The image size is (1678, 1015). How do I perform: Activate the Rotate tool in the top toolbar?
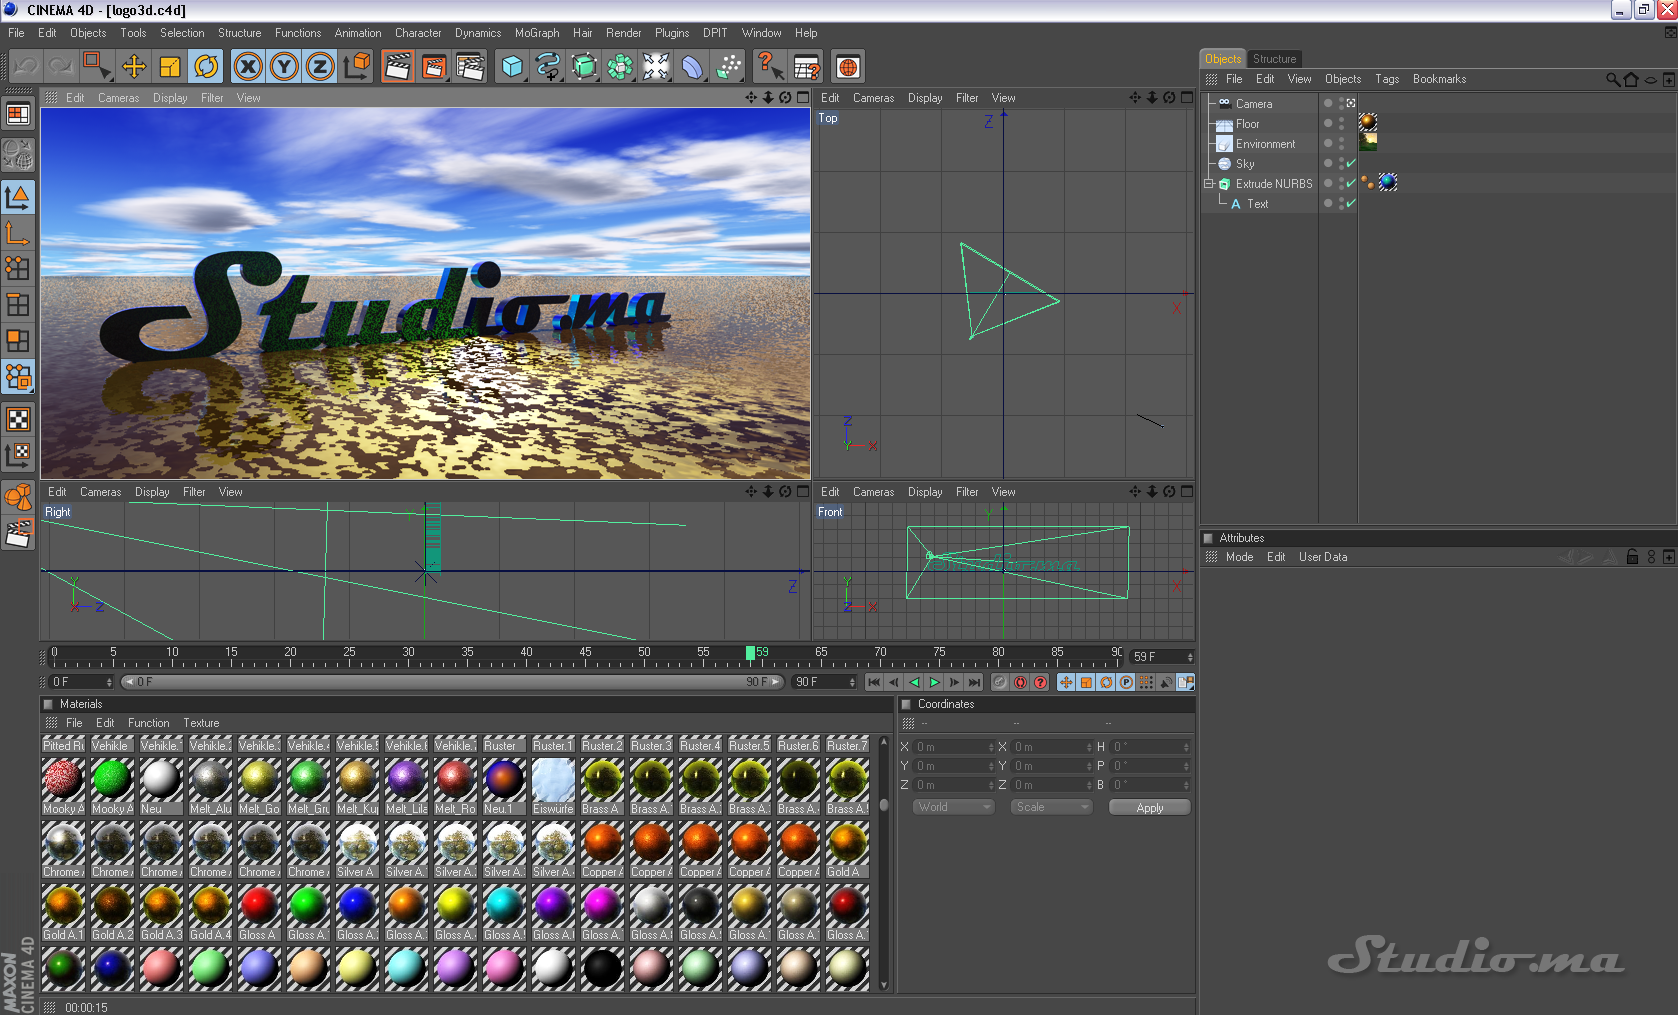pos(206,67)
